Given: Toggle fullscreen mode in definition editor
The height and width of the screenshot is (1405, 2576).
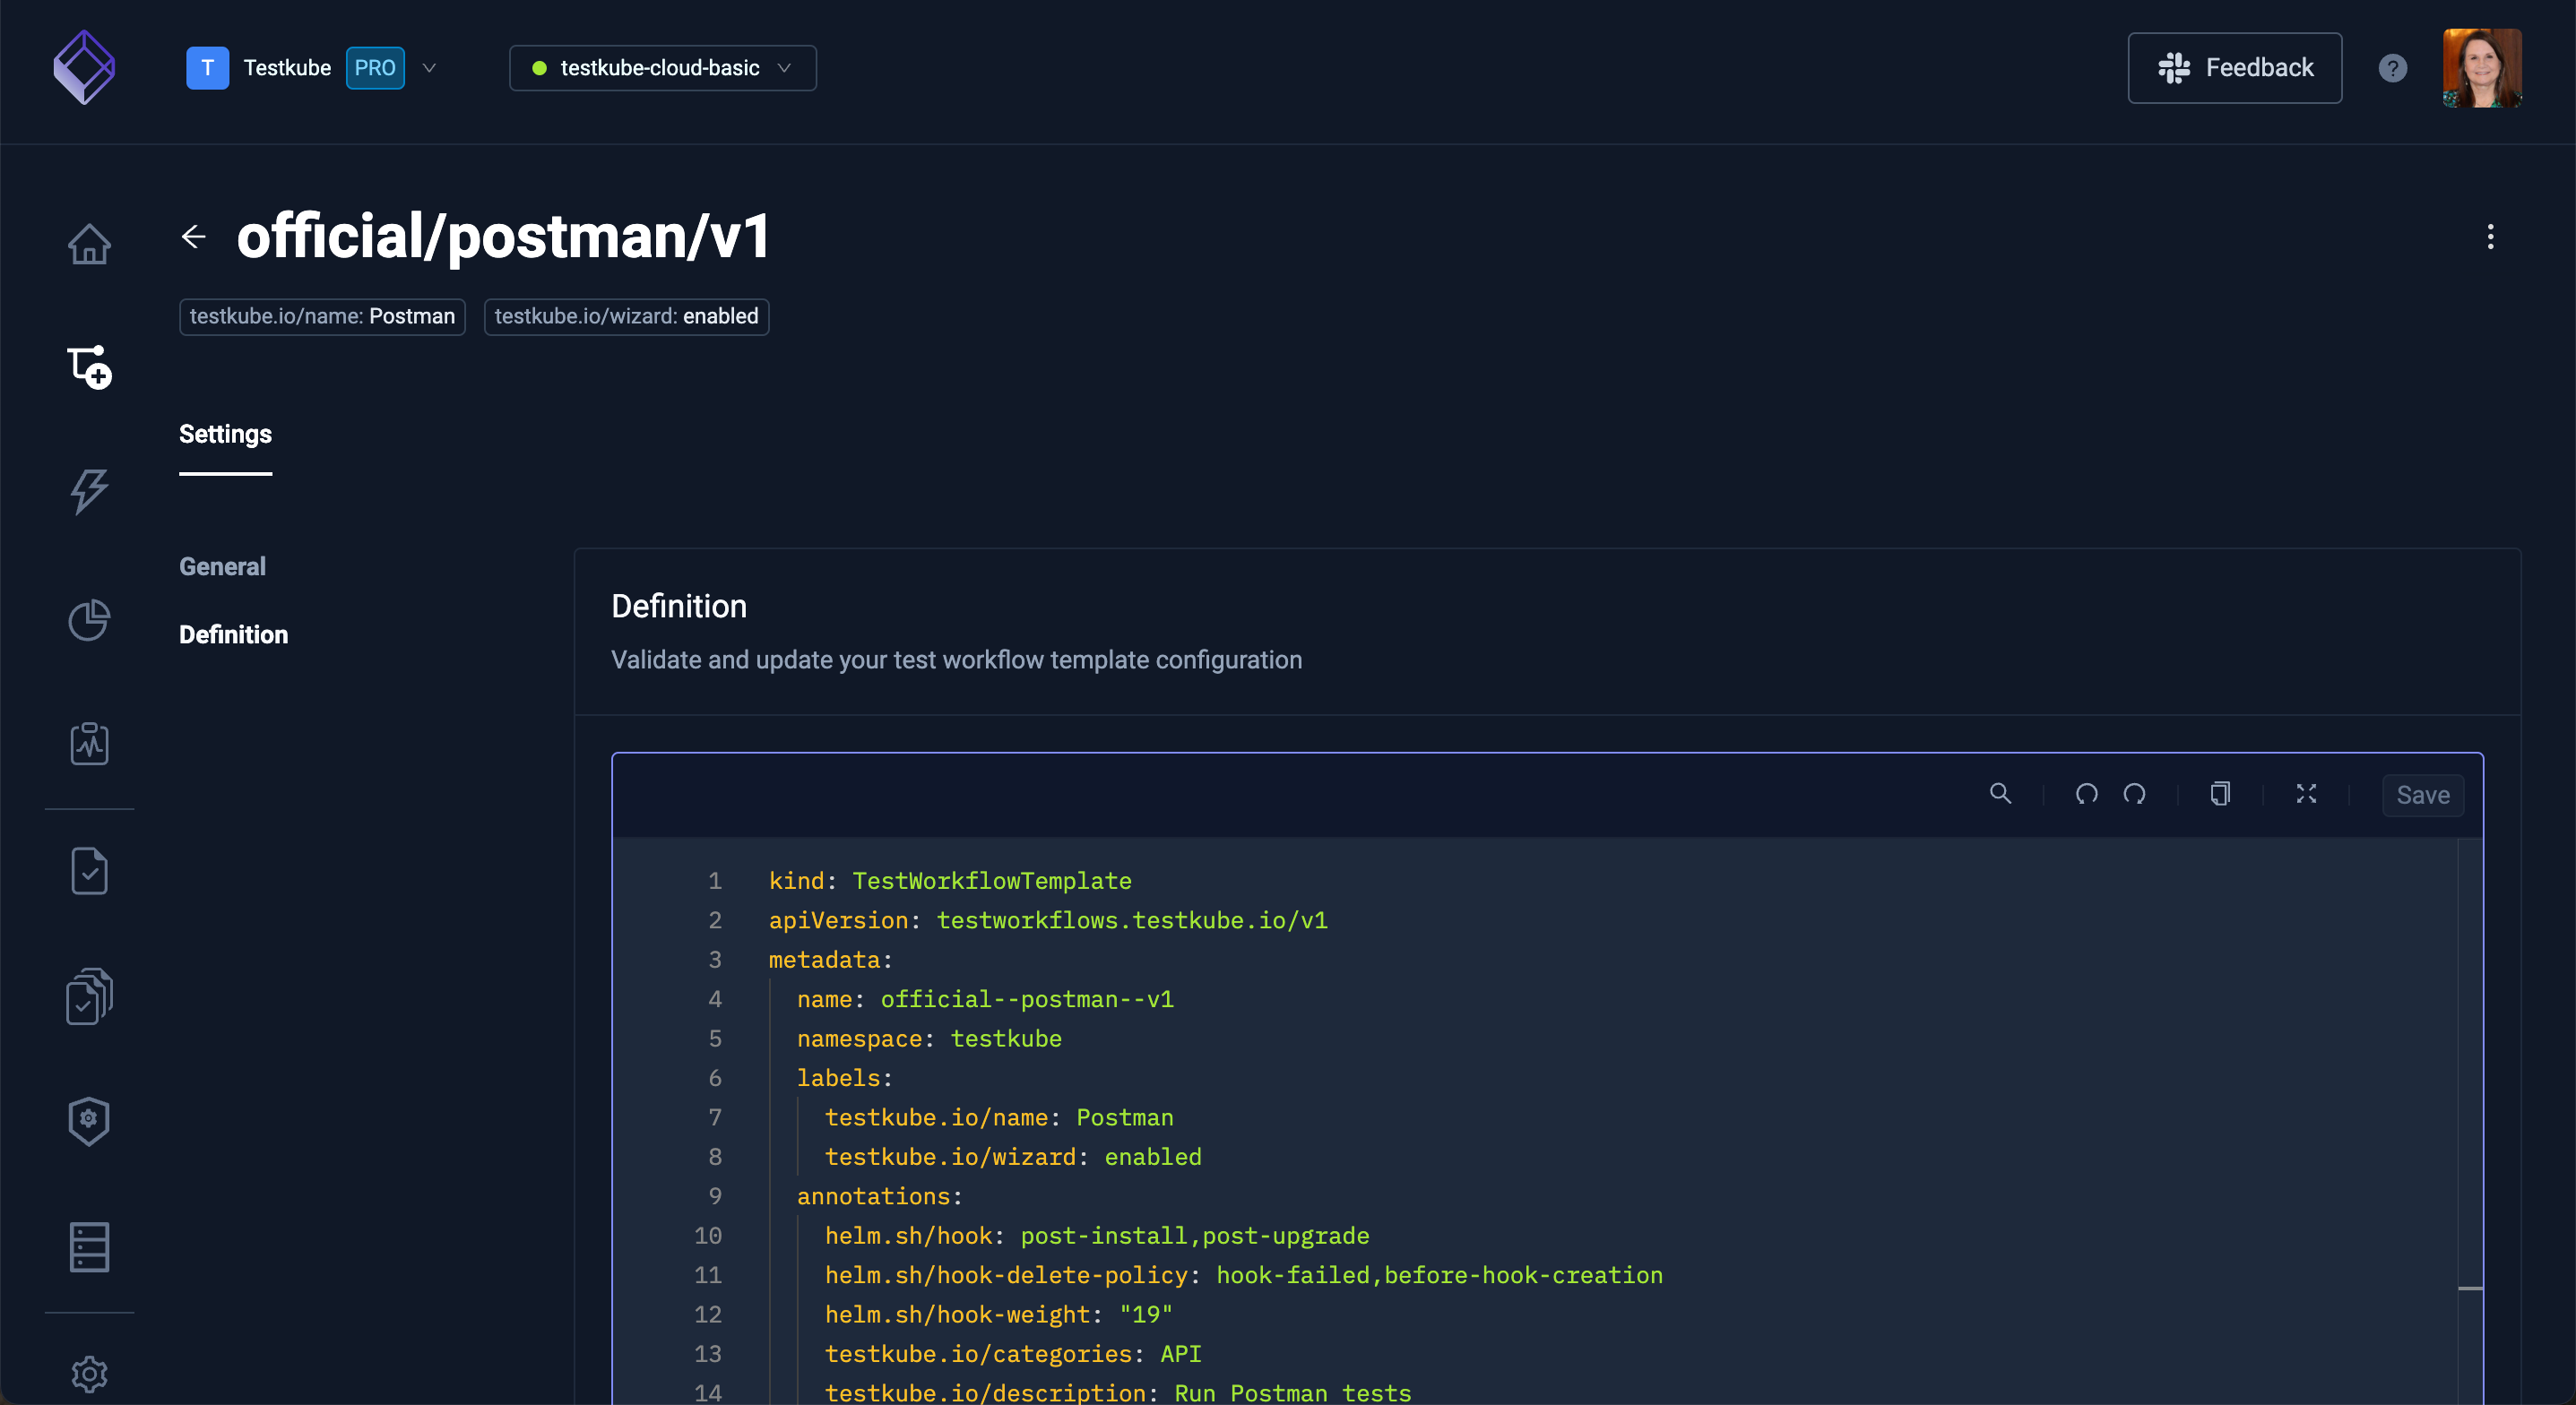Looking at the screenshot, I should (x=2308, y=794).
